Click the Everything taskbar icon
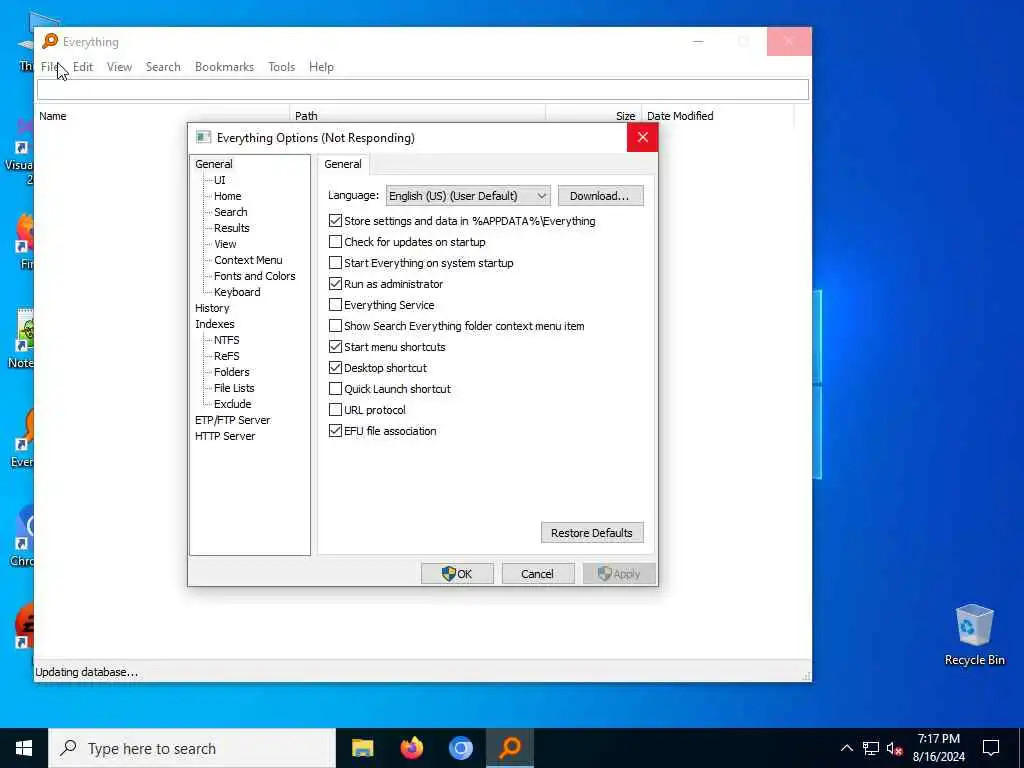The image size is (1024, 768). click(x=510, y=748)
